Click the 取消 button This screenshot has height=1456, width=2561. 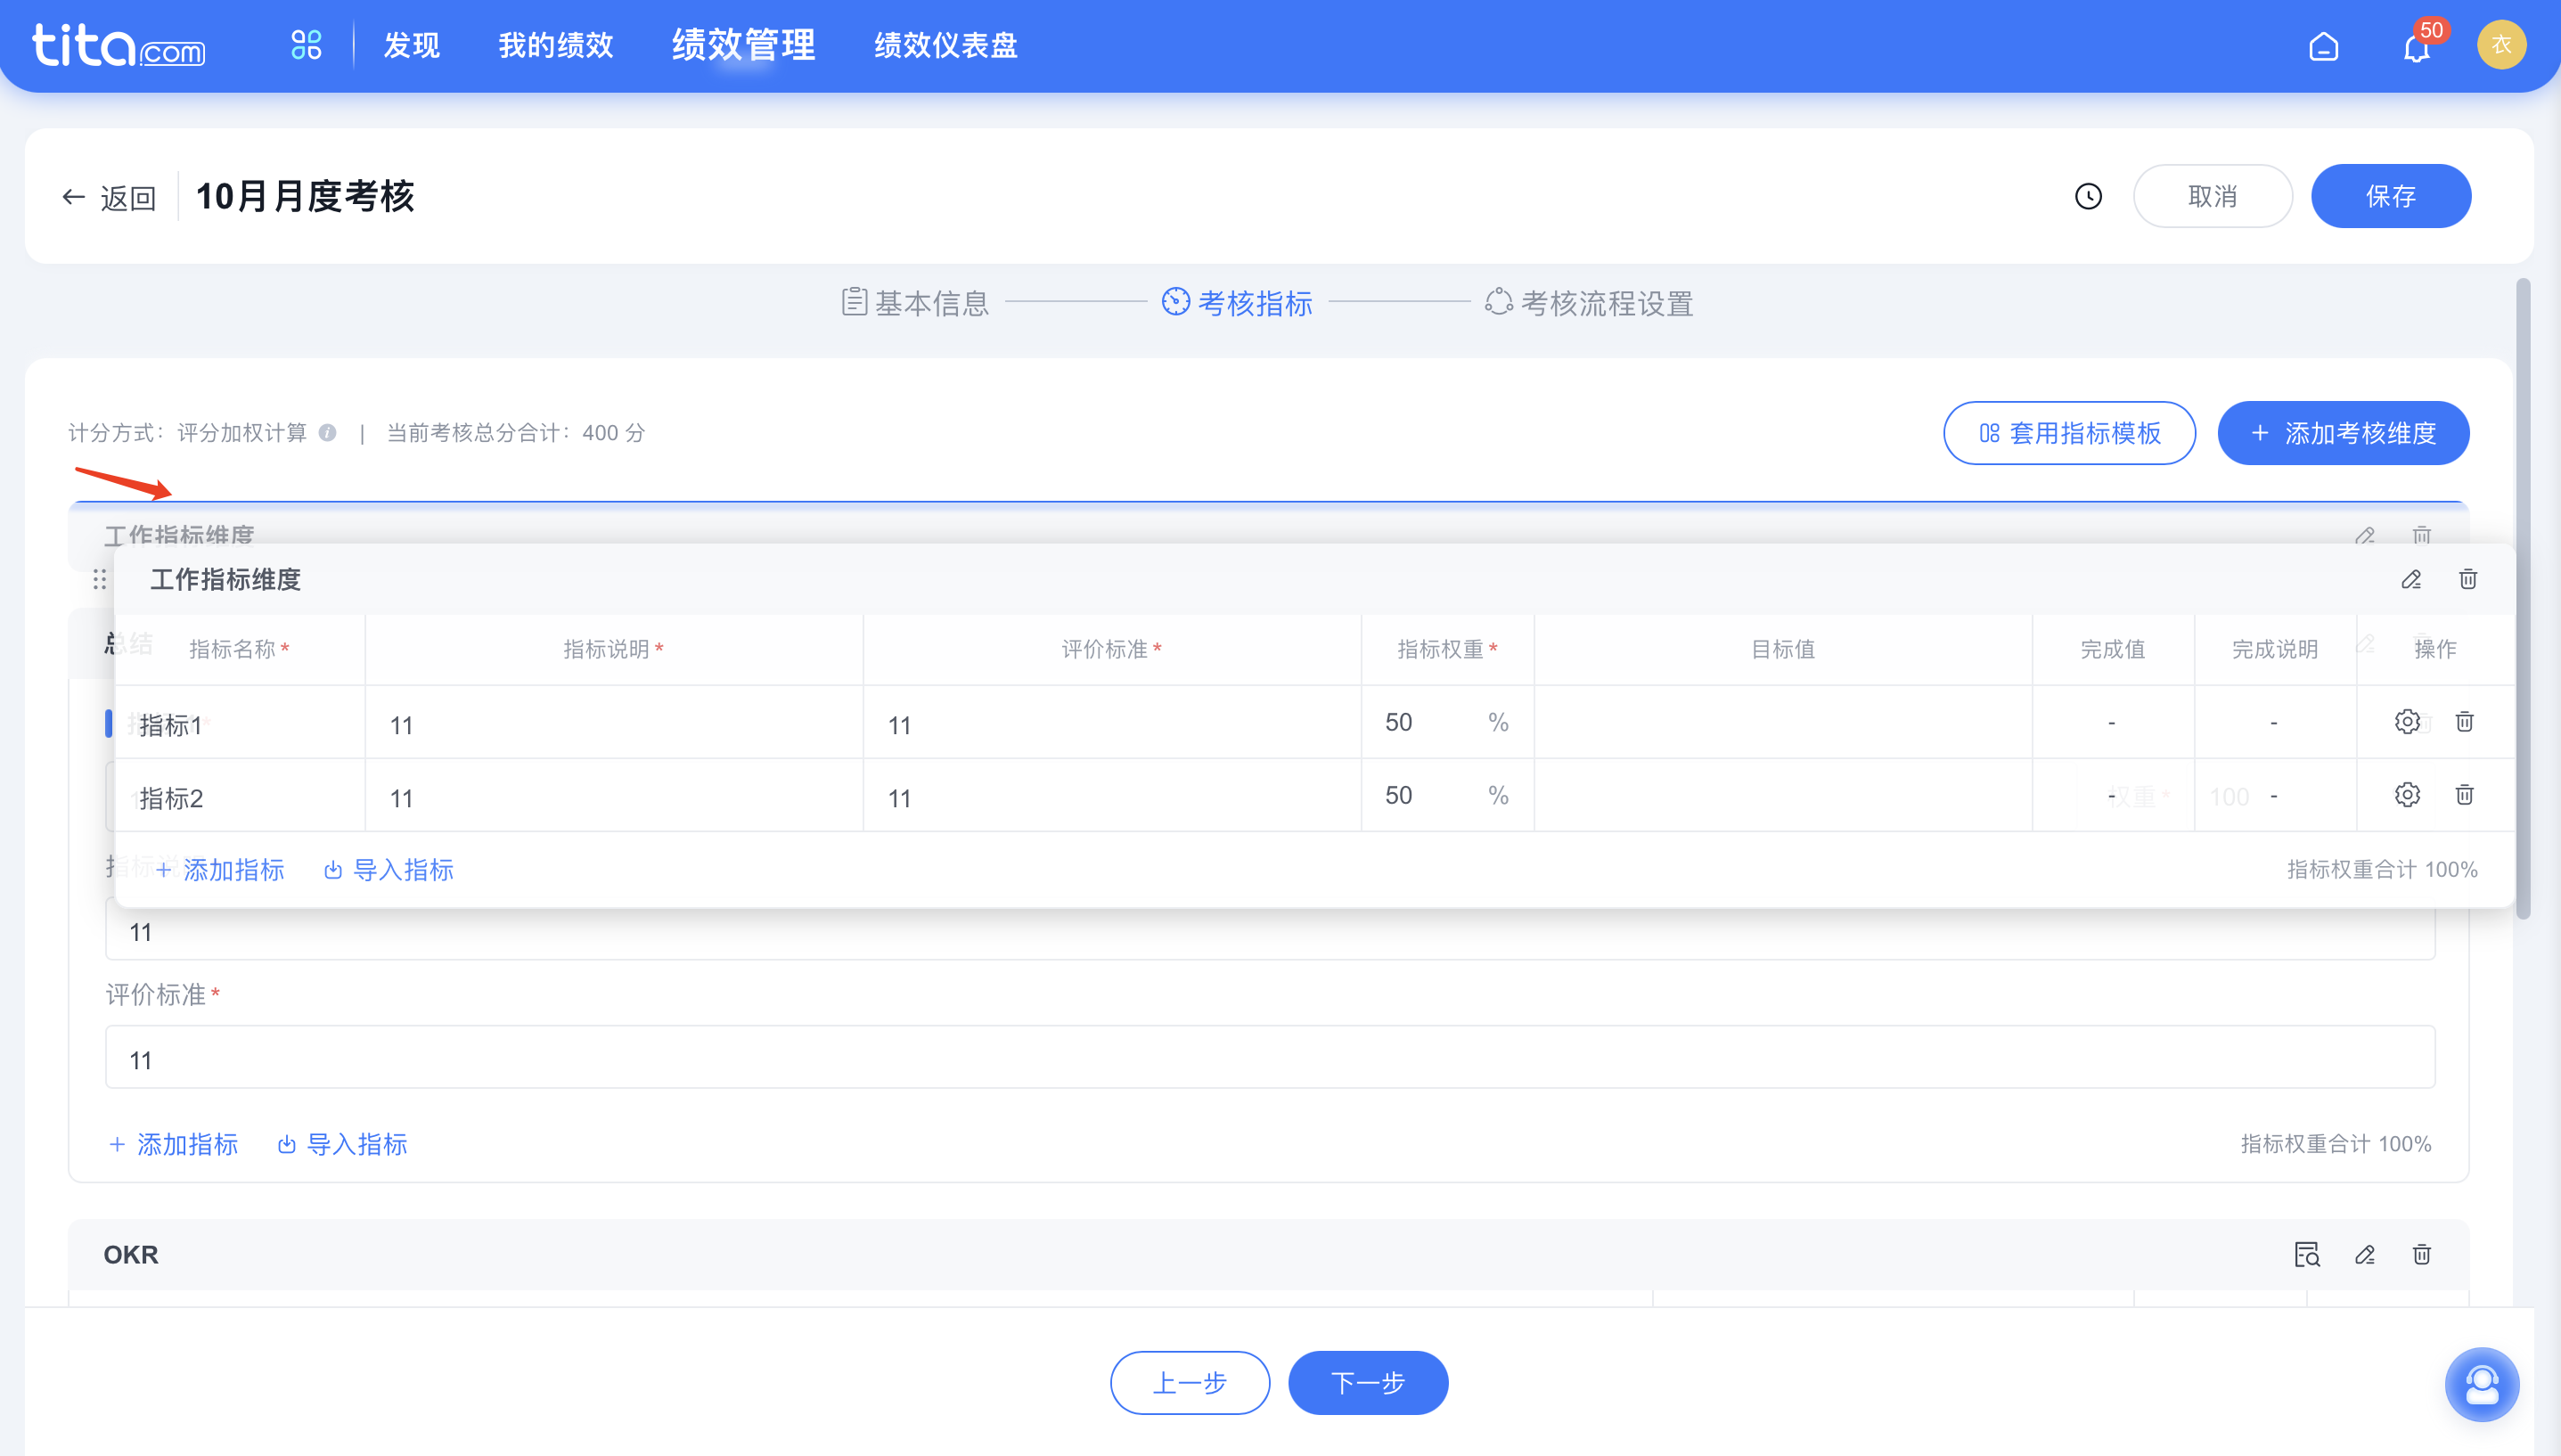tap(2212, 196)
